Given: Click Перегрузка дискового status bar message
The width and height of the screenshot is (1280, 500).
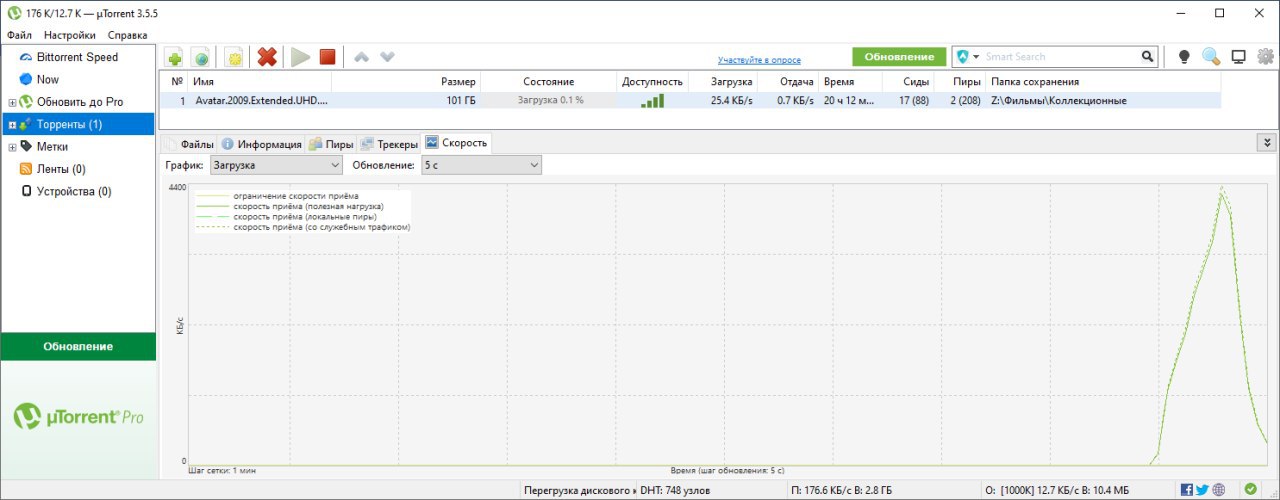Looking at the screenshot, I should [x=579, y=490].
